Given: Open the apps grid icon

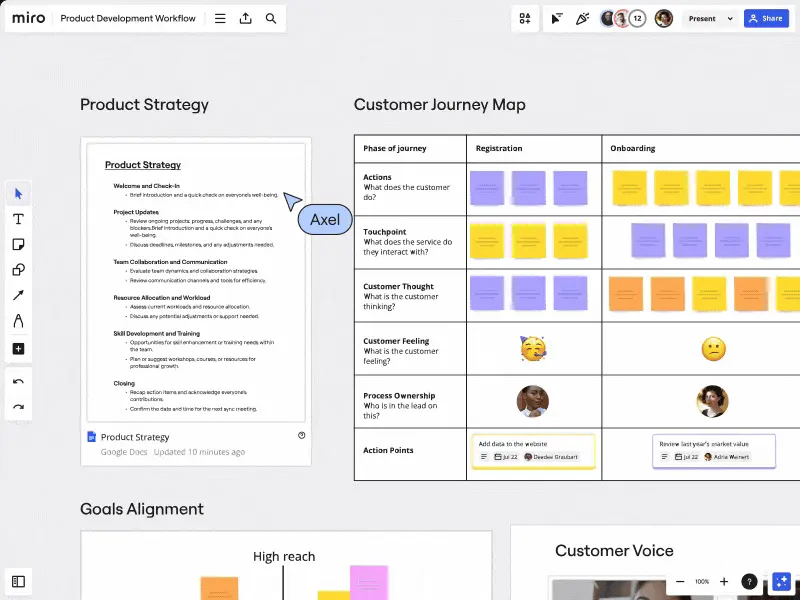Looking at the screenshot, I should (525, 18).
